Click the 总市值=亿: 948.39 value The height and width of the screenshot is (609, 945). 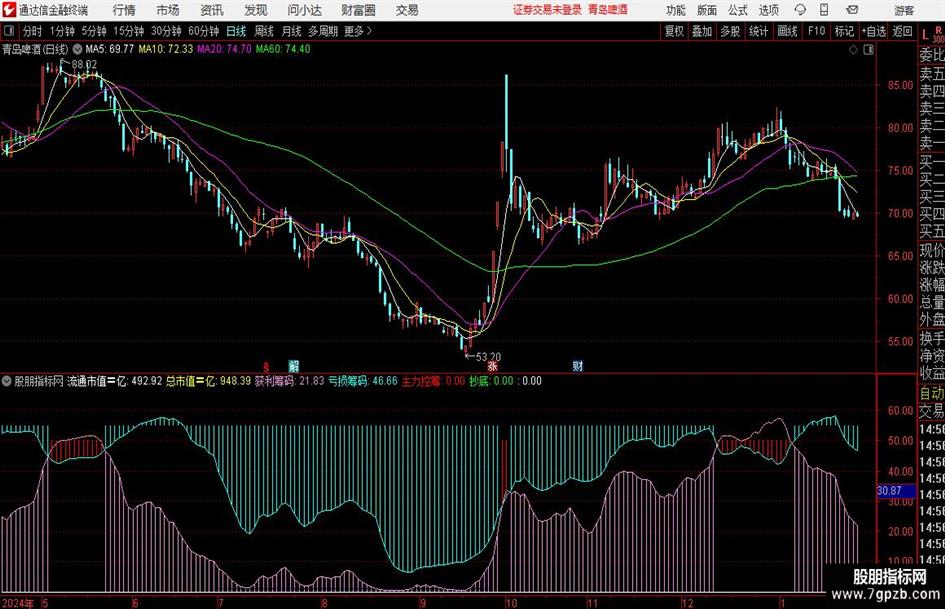point(209,381)
